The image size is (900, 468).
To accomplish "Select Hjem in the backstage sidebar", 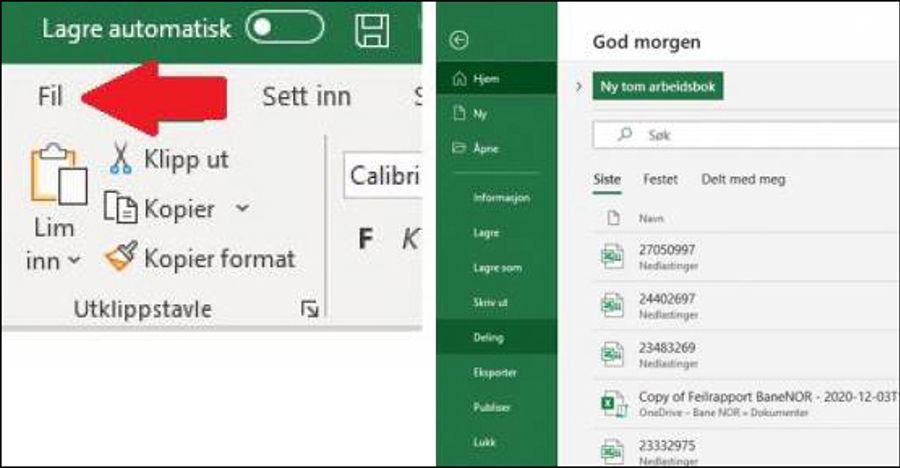I will click(486, 79).
